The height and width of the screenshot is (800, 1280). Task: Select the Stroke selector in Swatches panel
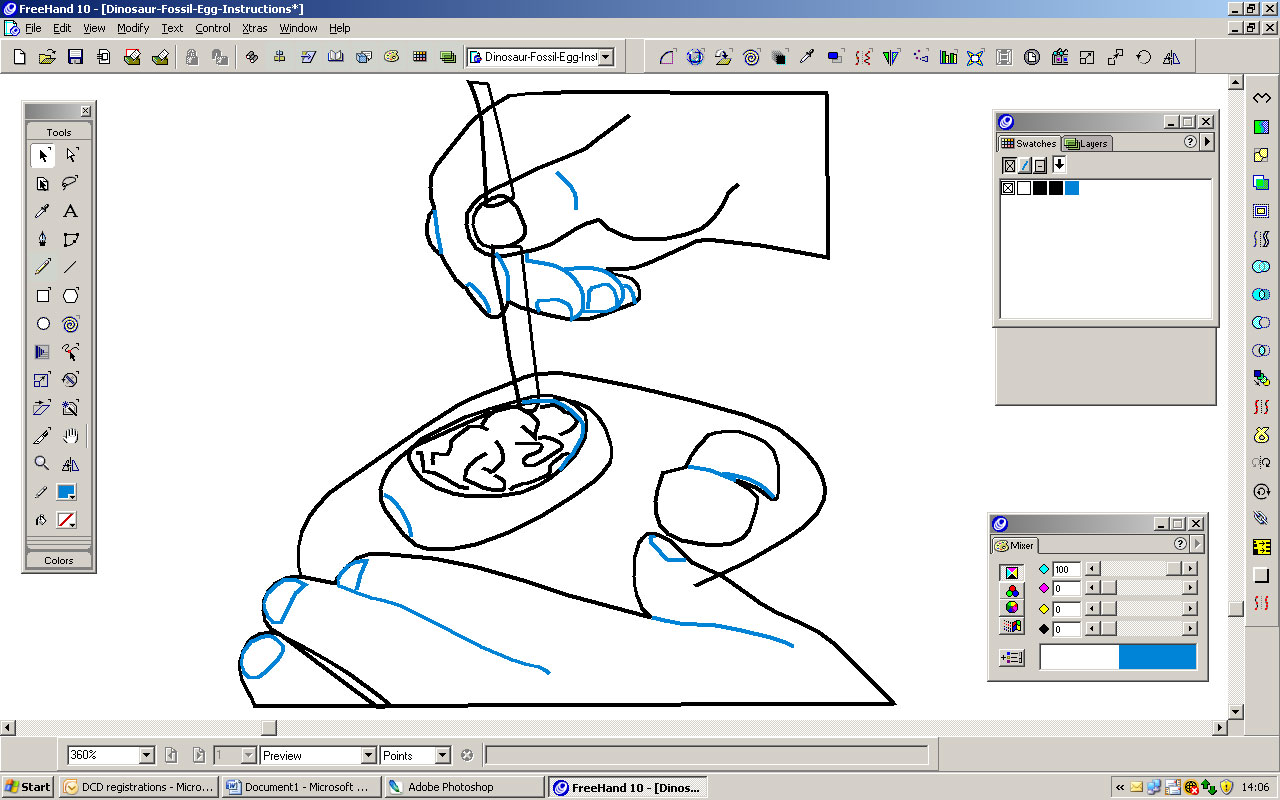pyautogui.click(x=1025, y=166)
